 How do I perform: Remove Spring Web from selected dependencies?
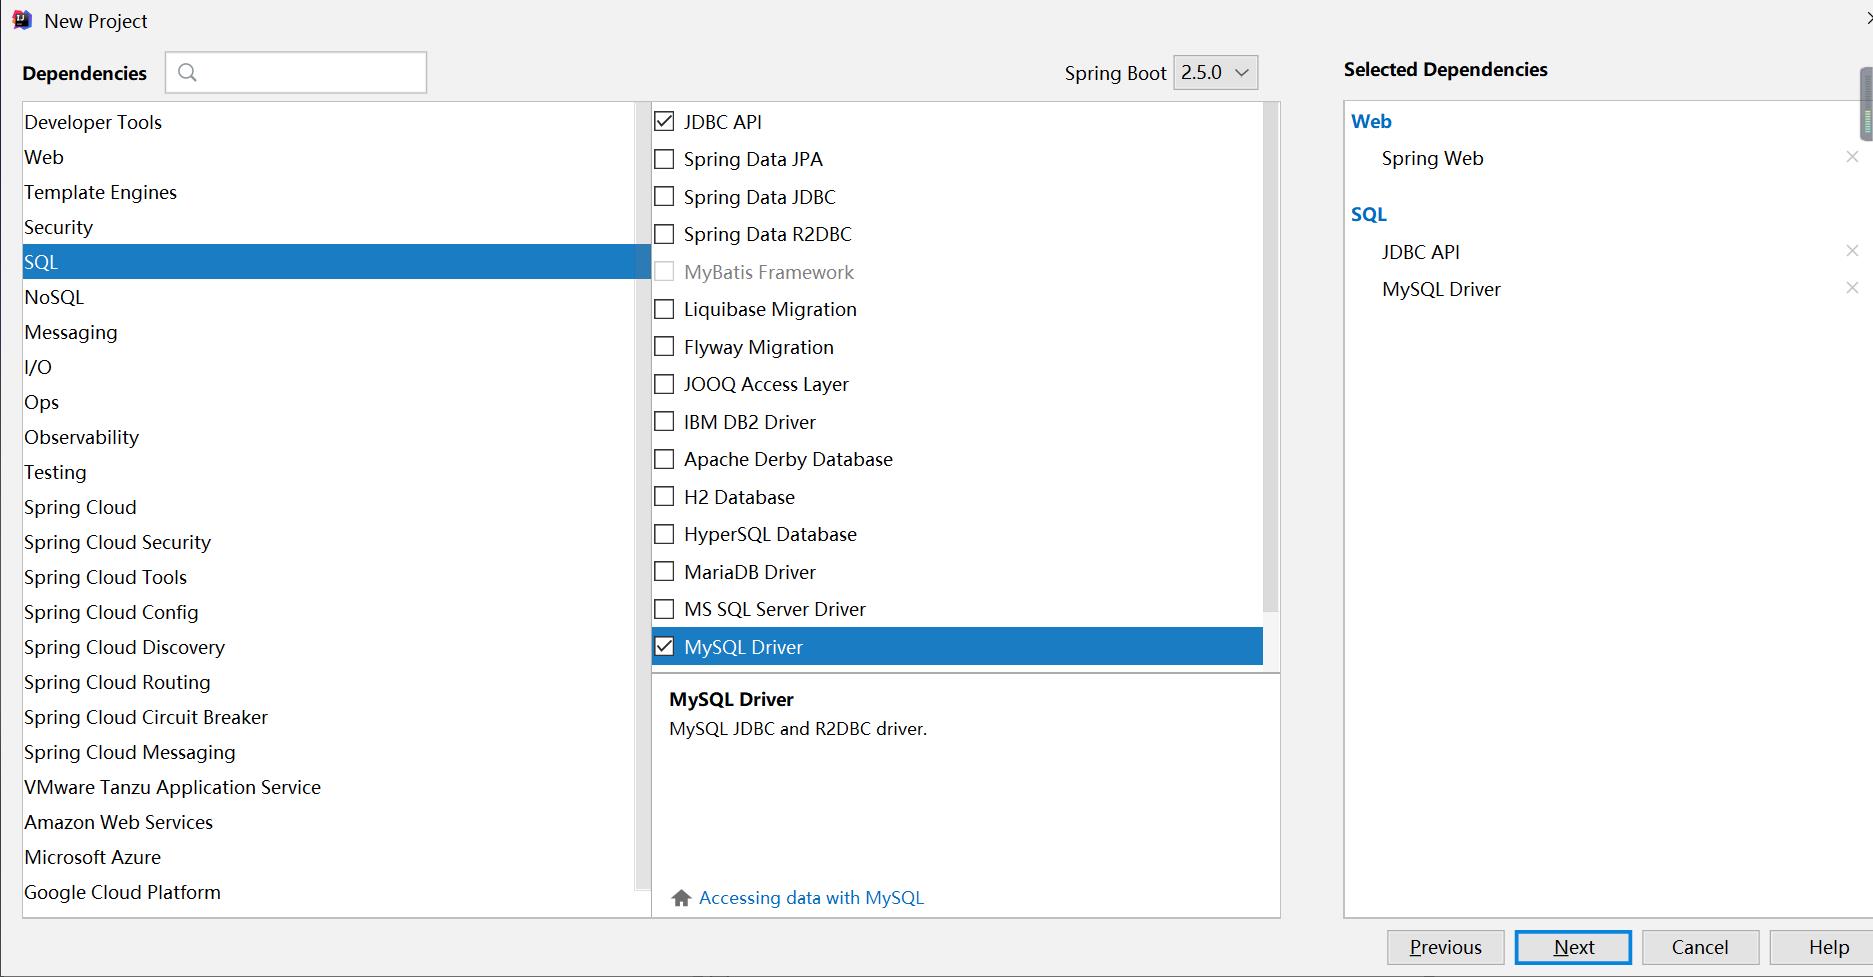(x=1852, y=157)
